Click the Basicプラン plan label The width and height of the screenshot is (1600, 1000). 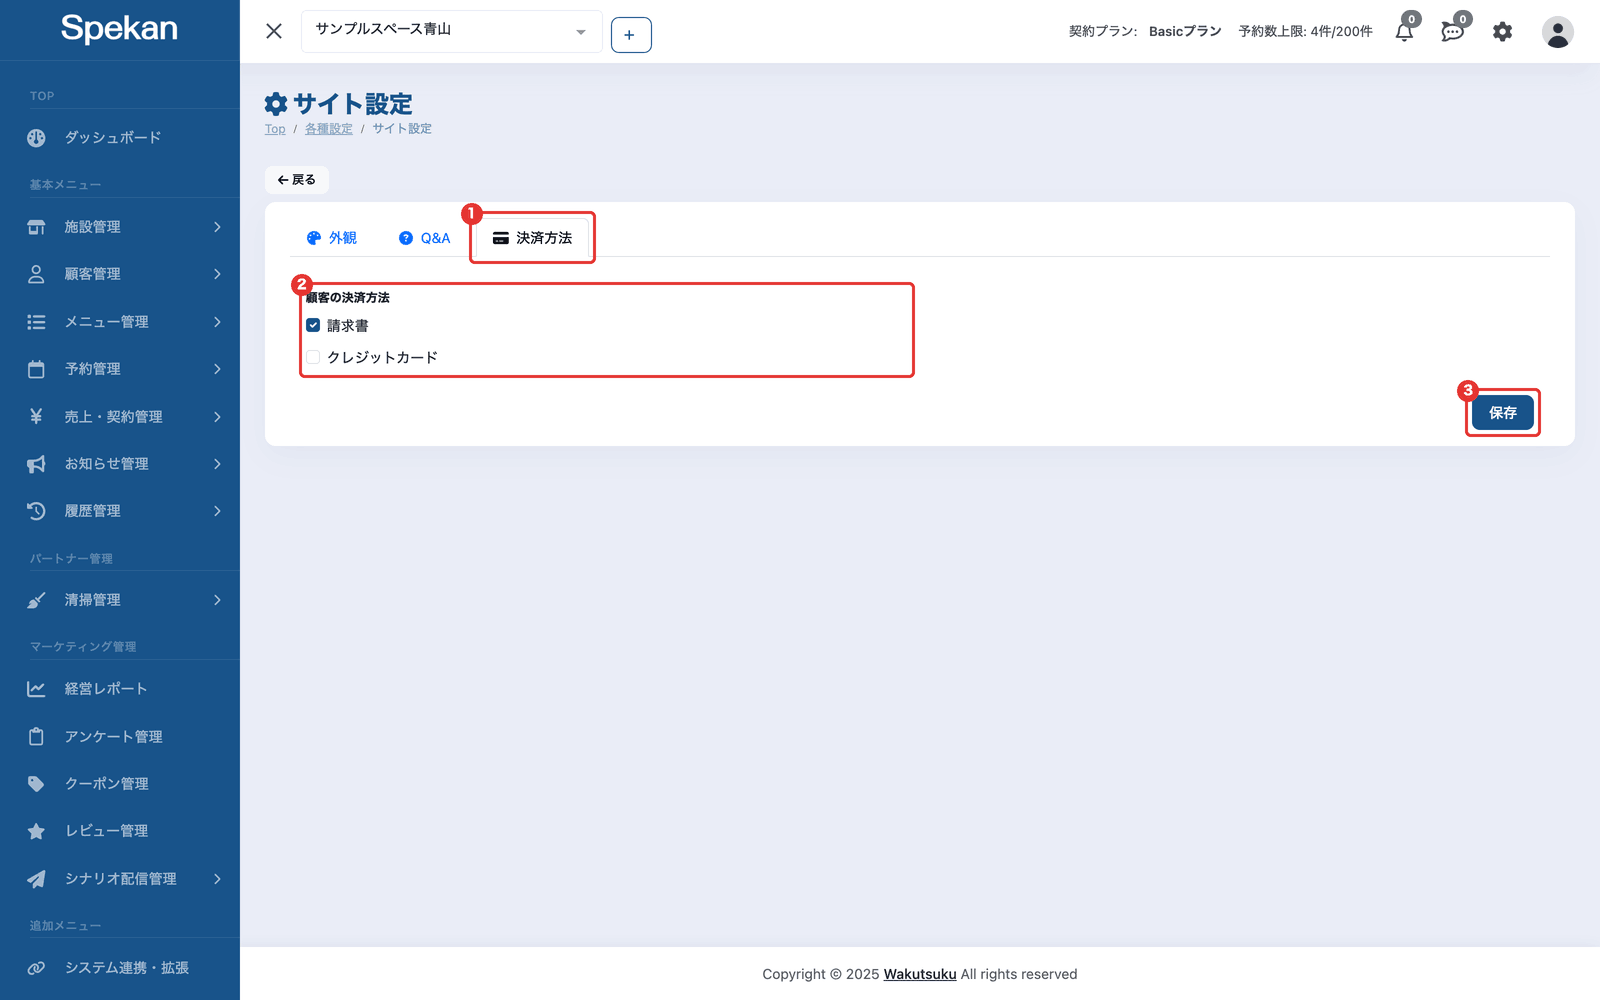click(1185, 31)
